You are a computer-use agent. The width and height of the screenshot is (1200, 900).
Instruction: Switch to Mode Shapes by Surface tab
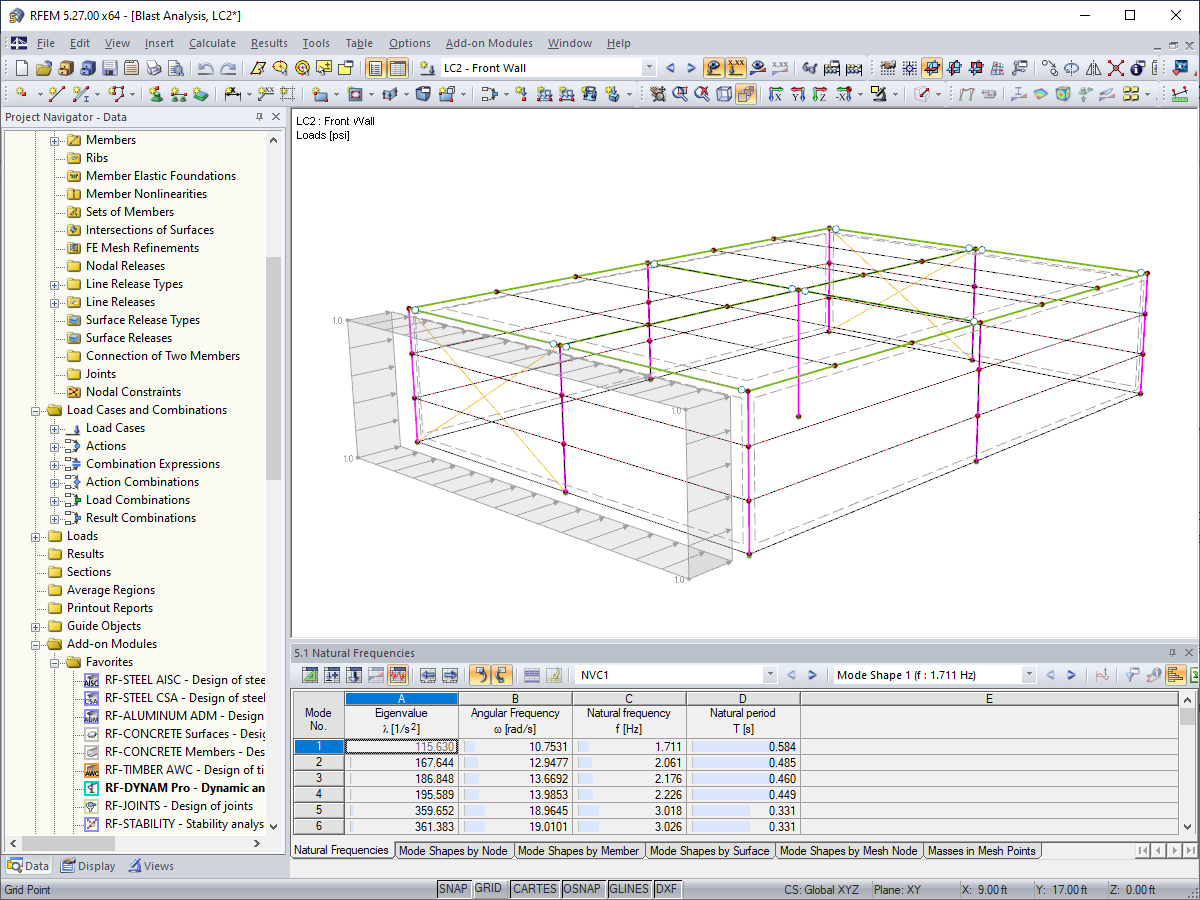(x=710, y=851)
